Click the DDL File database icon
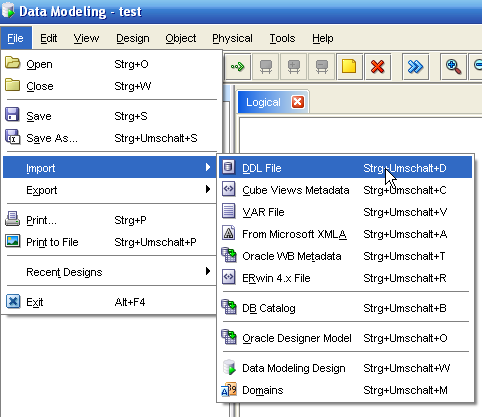Viewport: 482px width, 417px height. click(229, 167)
